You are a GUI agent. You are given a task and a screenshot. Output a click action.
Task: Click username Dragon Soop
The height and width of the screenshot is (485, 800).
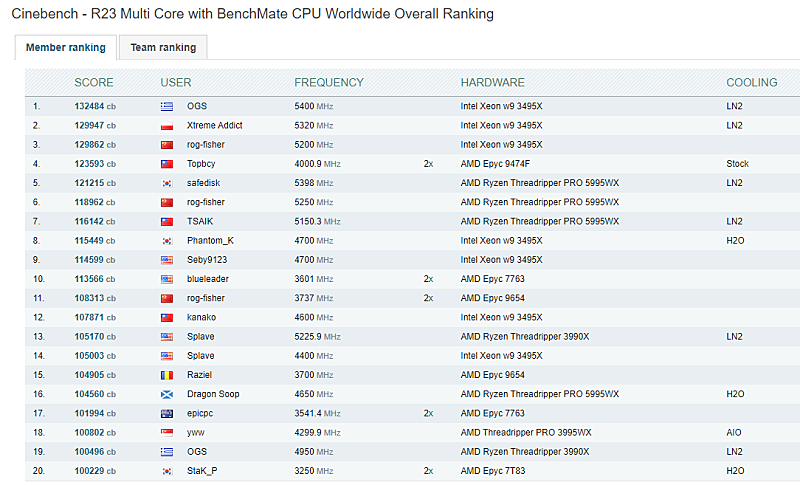(x=213, y=394)
